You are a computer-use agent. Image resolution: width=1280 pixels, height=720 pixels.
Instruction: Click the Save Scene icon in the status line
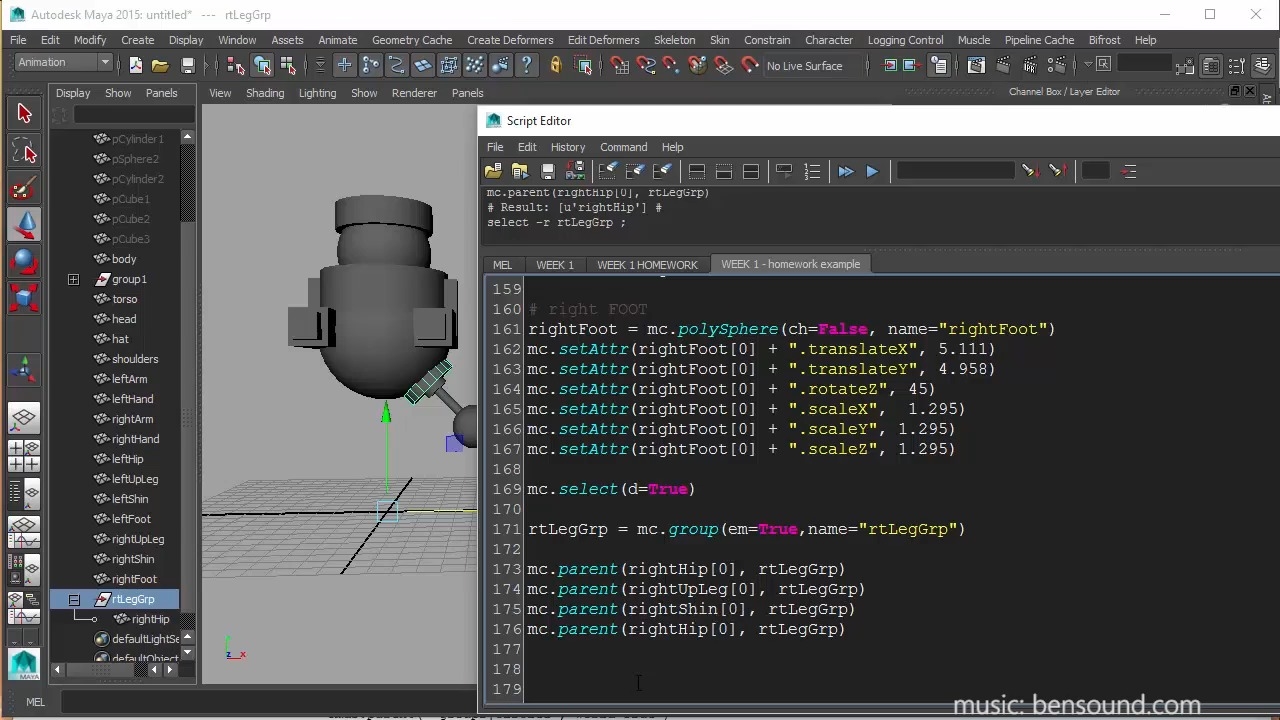point(188,65)
